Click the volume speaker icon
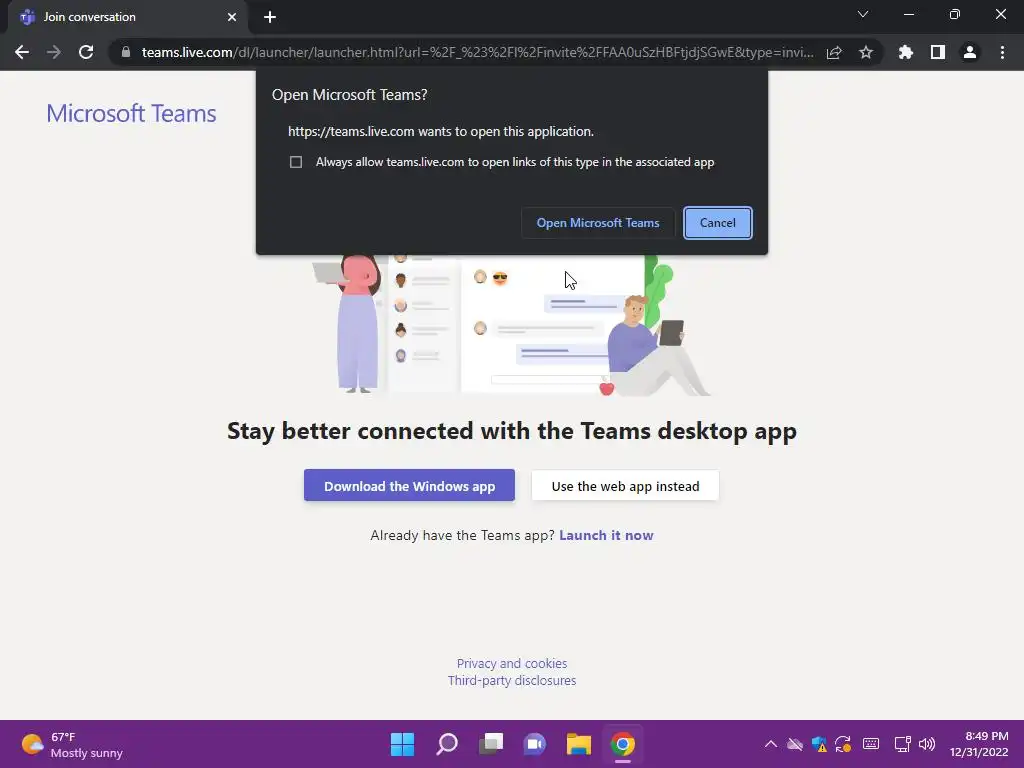 tap(927, 744)
